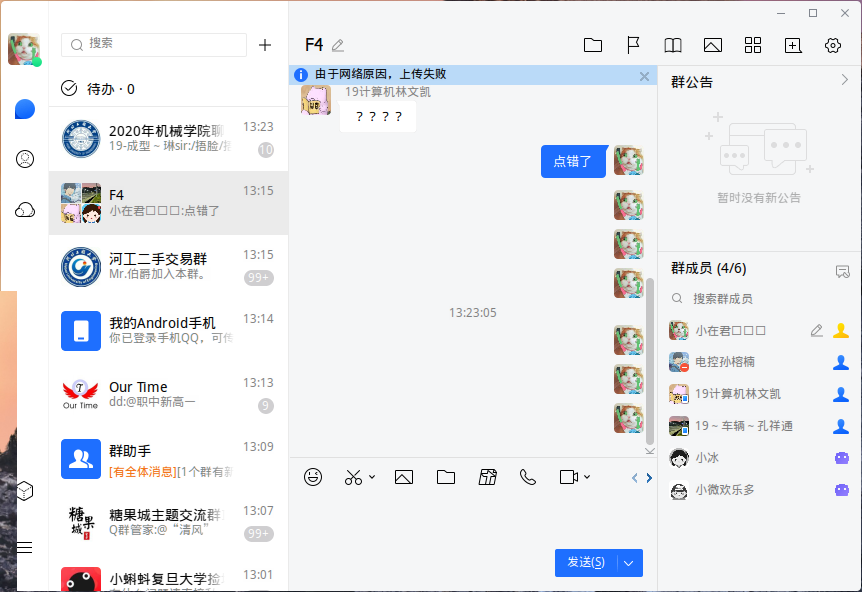This screenshot has width=862, height=592.
Task: Edit the F4 group name with pencil icon
Action: [x=337, y=44]
